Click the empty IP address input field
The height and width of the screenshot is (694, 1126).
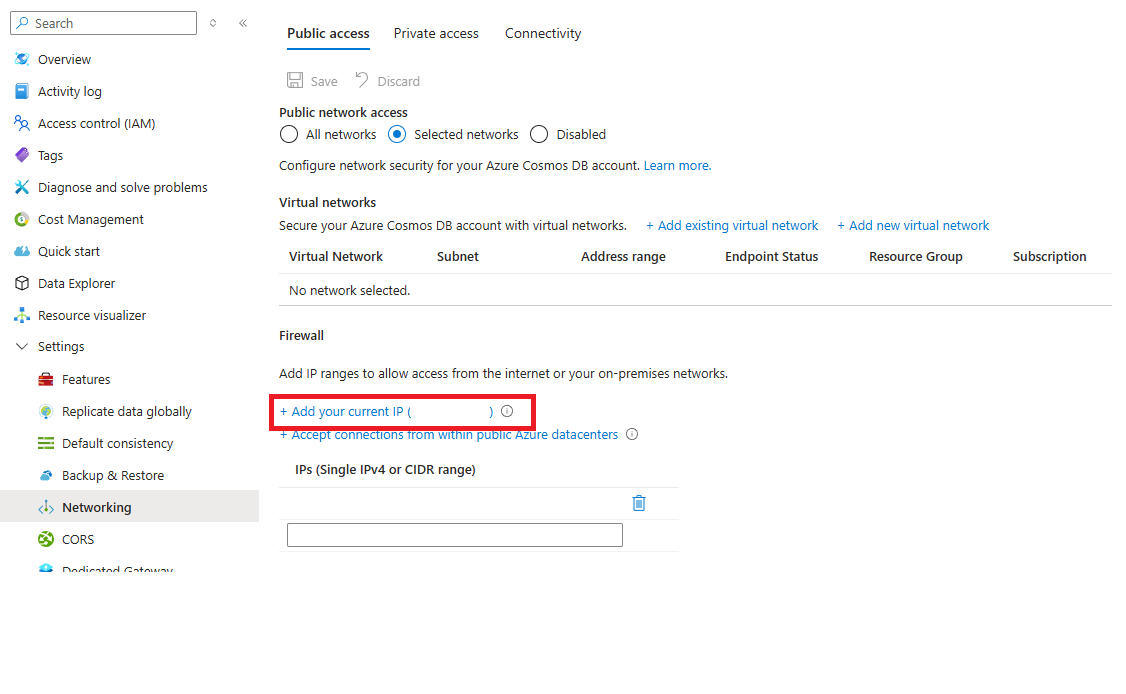click(x=454, y=535)
